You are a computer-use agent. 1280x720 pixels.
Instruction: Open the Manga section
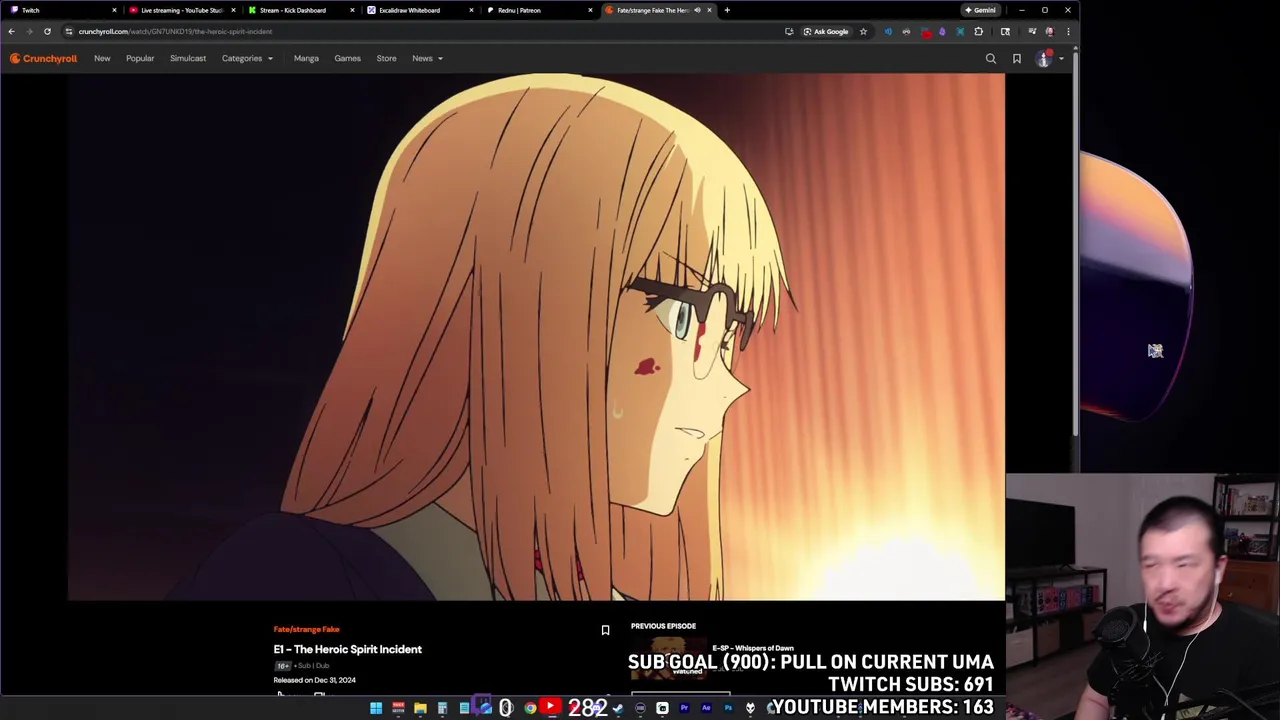306,58
